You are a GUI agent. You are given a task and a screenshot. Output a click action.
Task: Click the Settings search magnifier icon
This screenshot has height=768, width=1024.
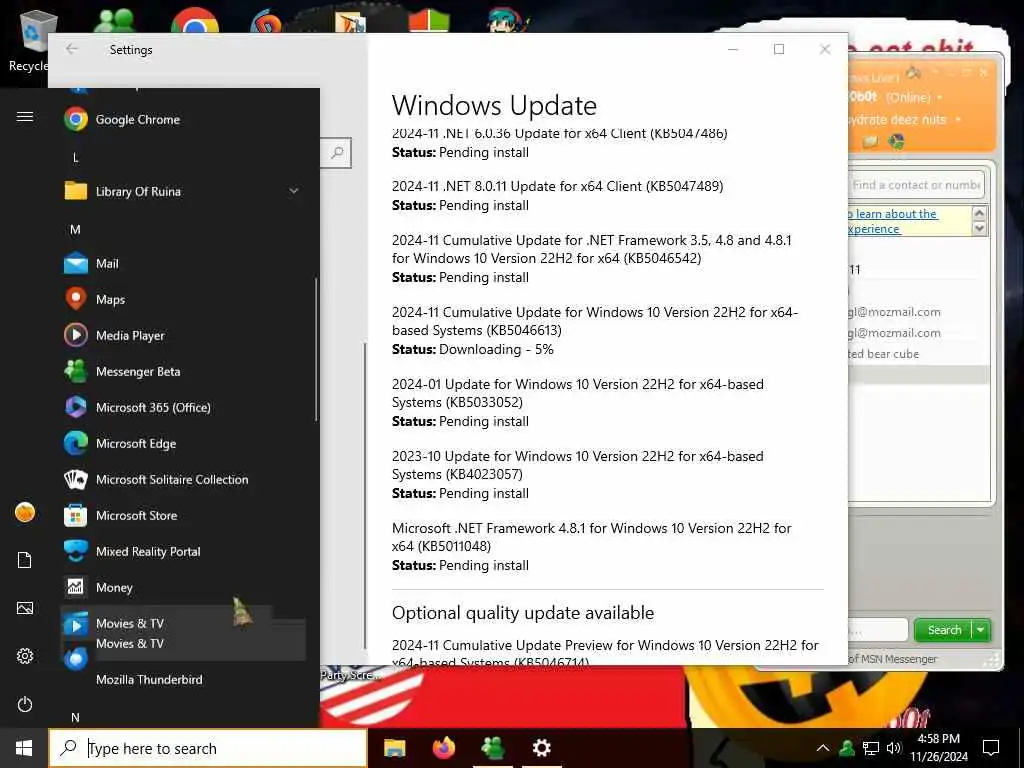pos(338,152)
